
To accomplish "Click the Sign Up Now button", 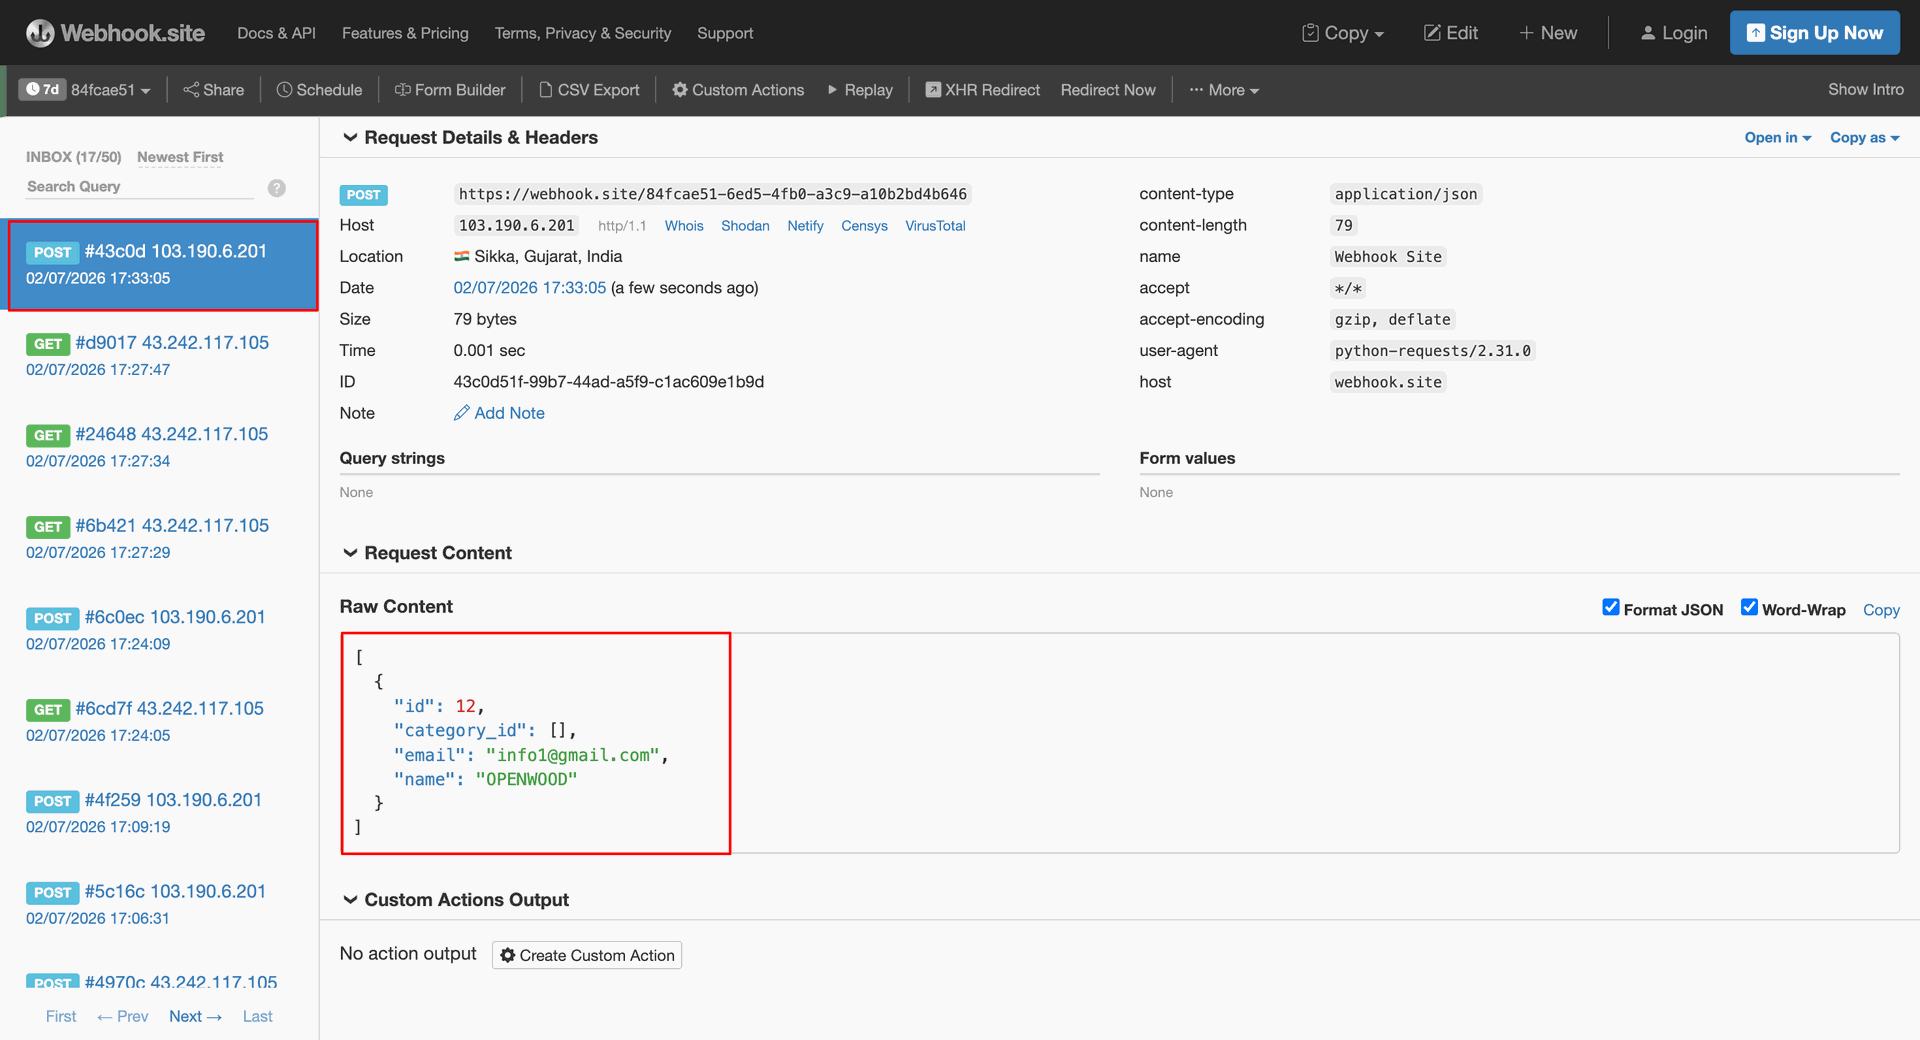I will point(1815,33).
